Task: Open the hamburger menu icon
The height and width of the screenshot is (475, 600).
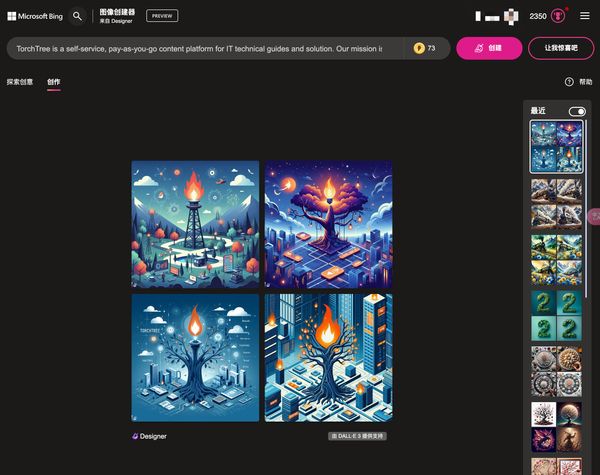Action: point(584,16)
